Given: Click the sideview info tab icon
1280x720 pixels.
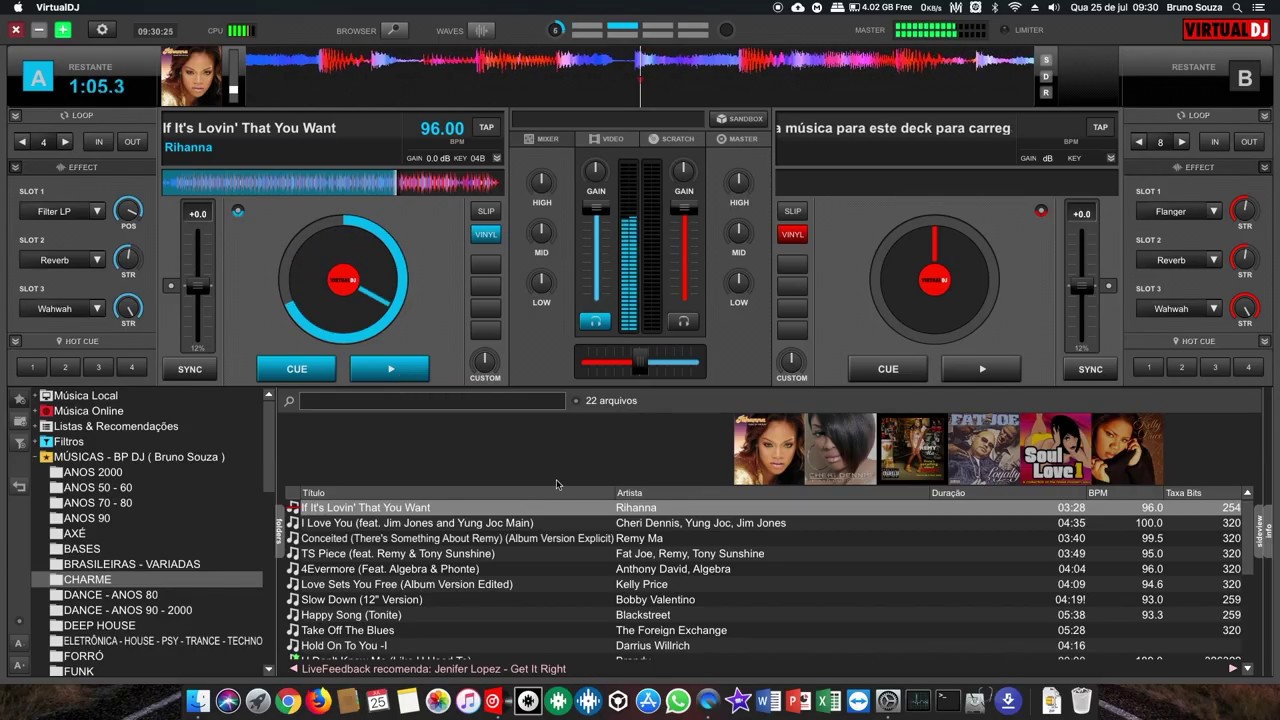Looking at the screenshot, I should point(1263,530).
